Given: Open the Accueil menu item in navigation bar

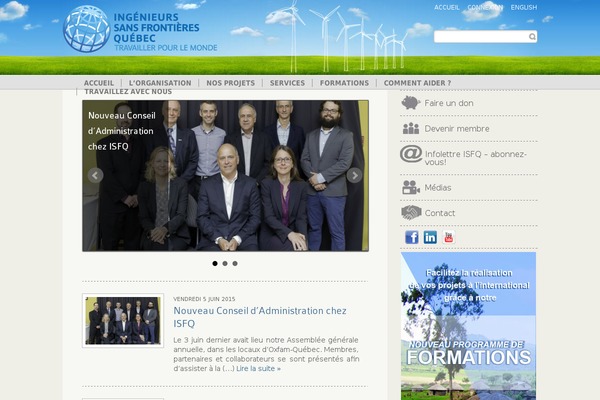Looking at the screenshot, I should pos(99,83).
